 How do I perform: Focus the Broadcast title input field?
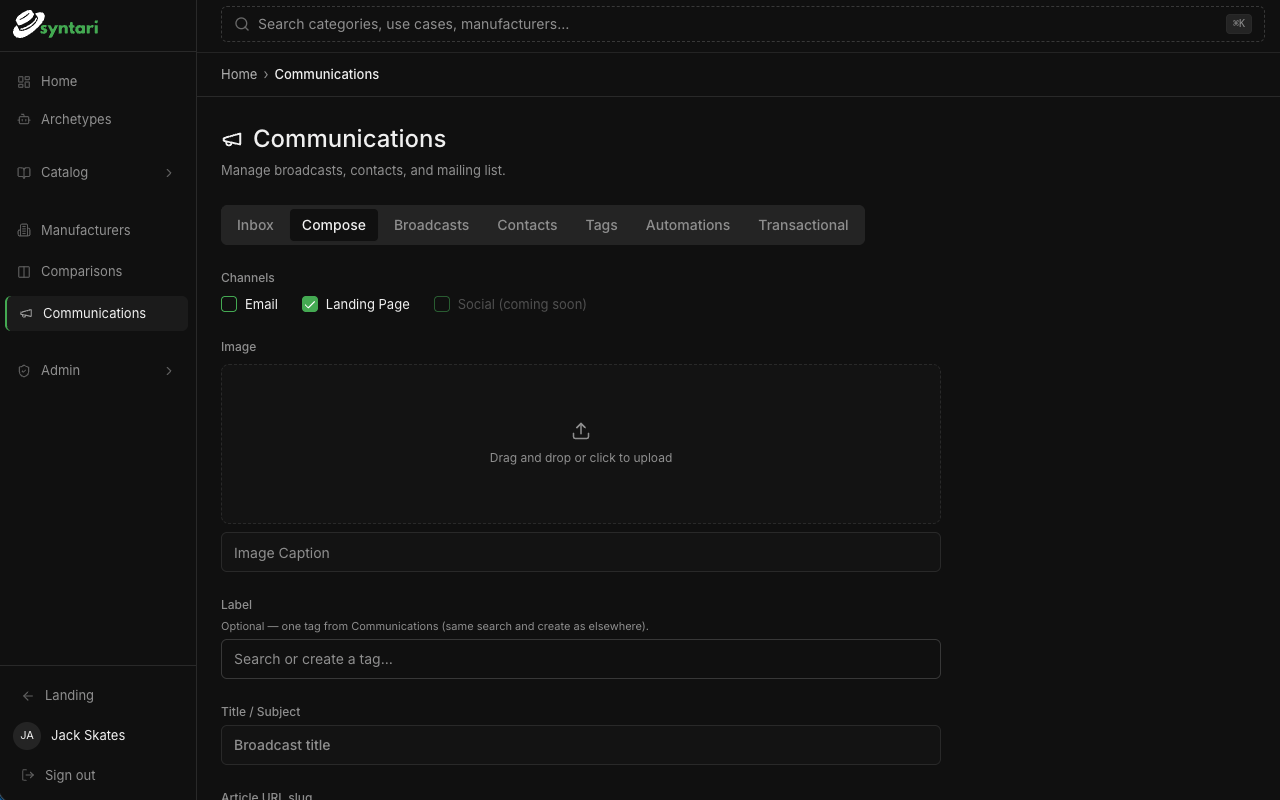tap(581, 745)
